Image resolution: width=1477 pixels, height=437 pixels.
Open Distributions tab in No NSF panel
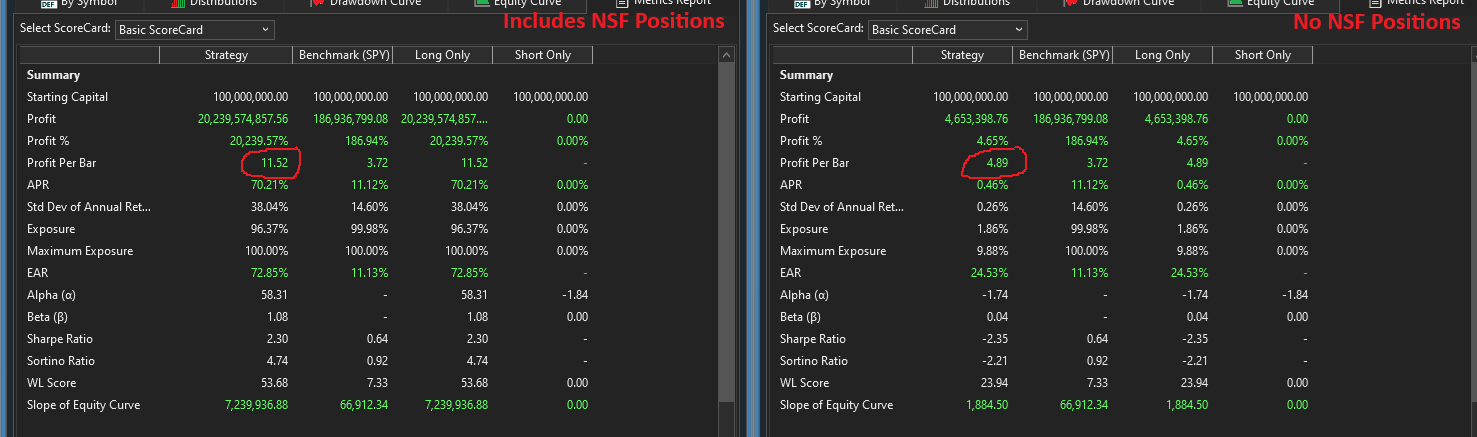tap(966, 4)
